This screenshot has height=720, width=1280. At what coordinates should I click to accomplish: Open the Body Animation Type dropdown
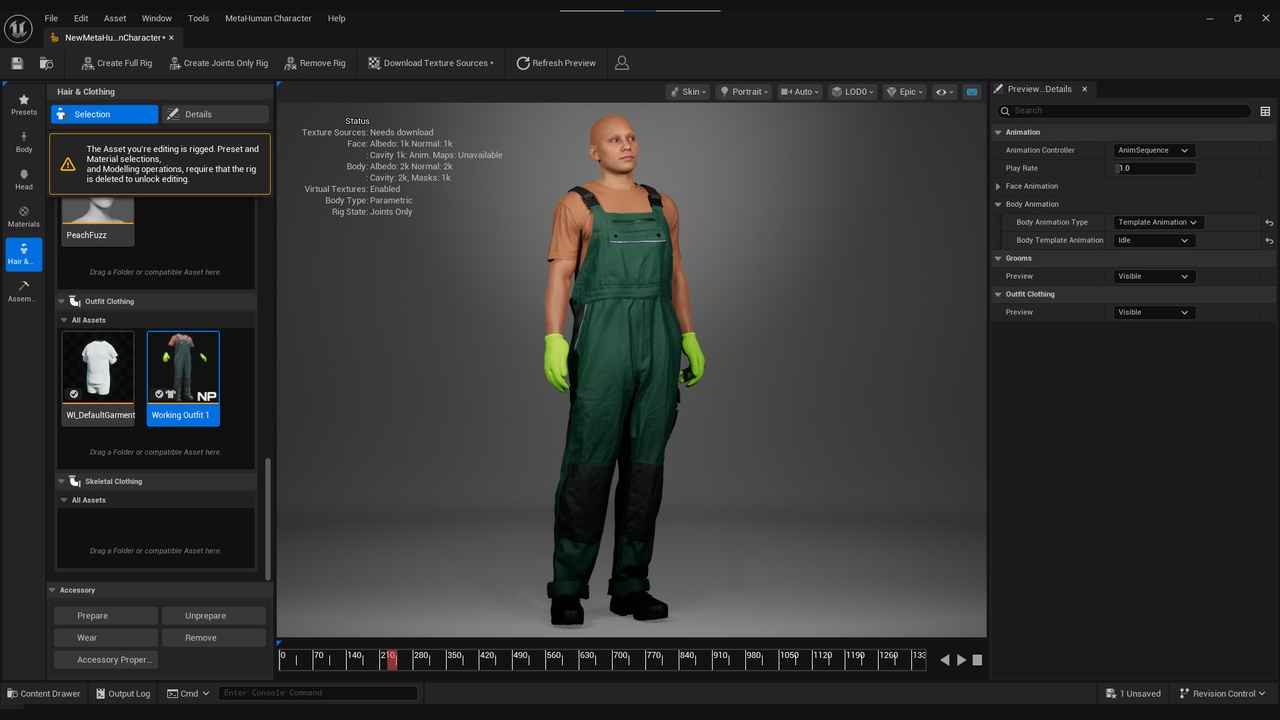click(1158, 222)
